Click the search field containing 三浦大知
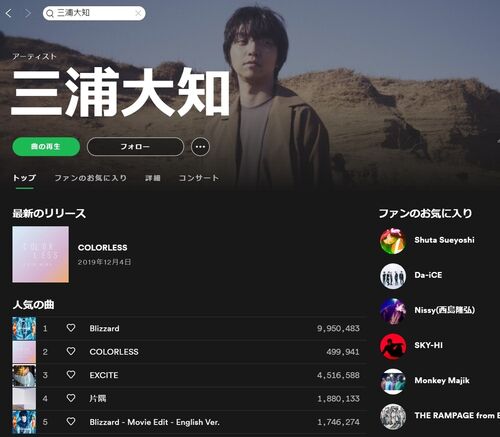 [94, 13]
